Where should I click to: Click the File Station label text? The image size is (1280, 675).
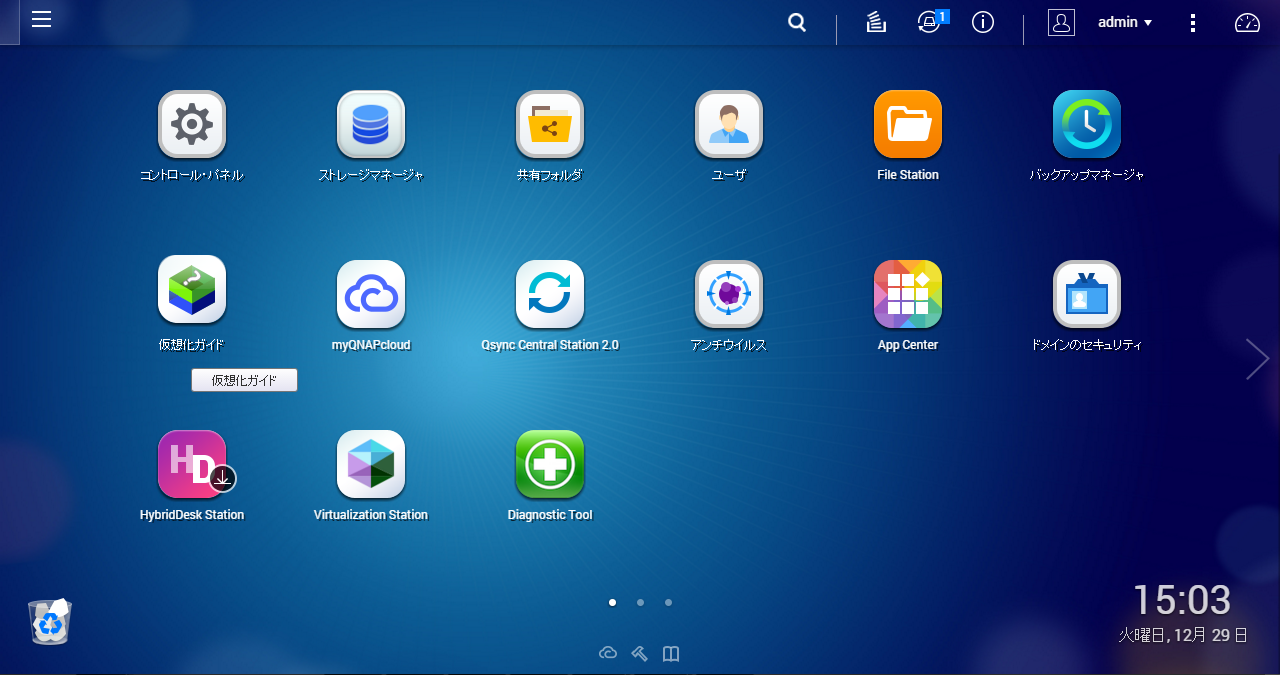tap(908, 175)
